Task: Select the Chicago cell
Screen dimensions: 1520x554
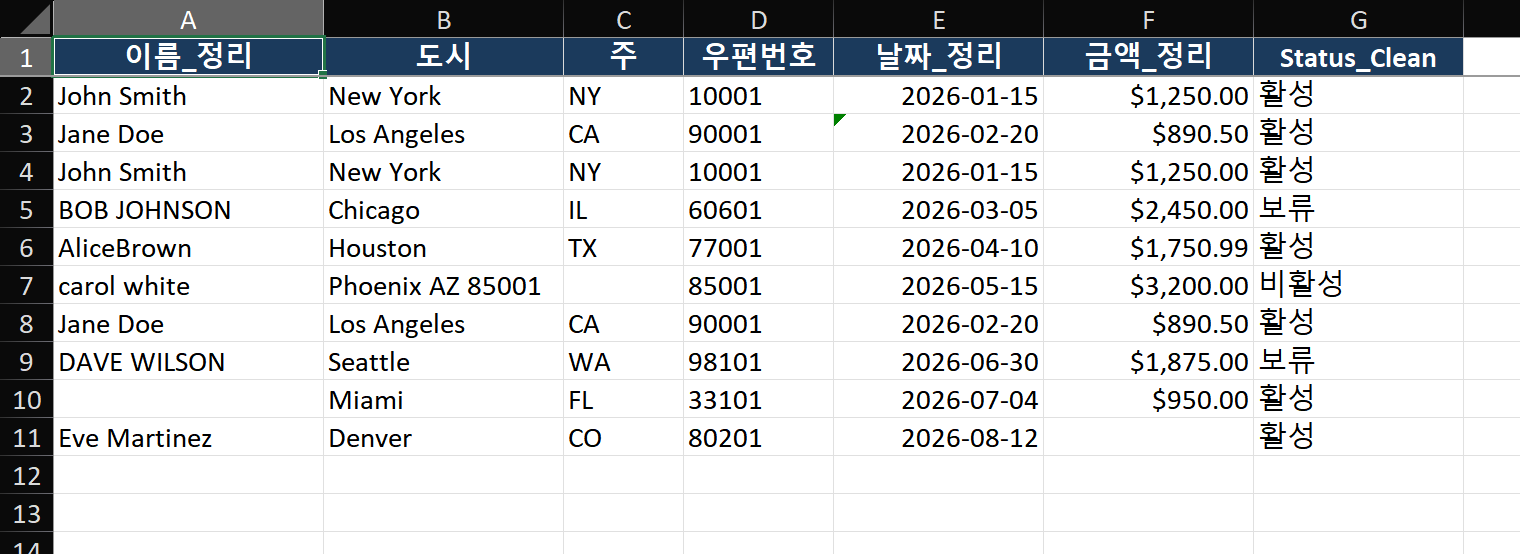Action: click(444, 209)
